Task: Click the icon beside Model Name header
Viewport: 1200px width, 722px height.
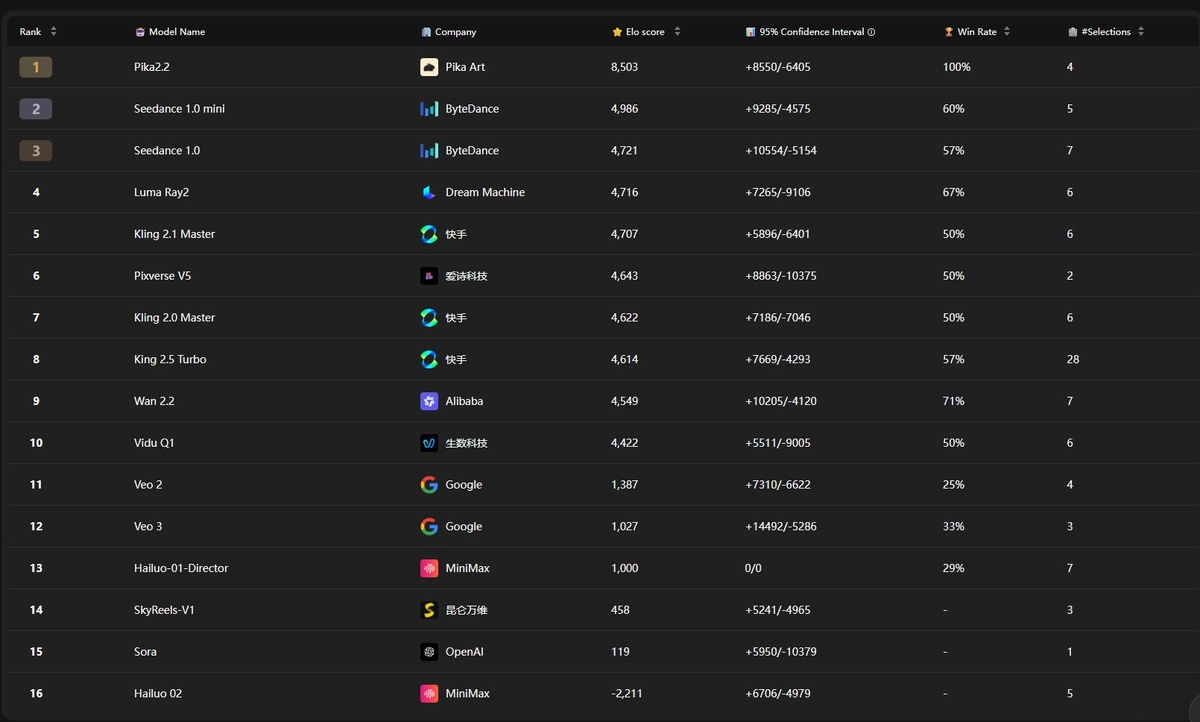Action: (x=140, y=32)
